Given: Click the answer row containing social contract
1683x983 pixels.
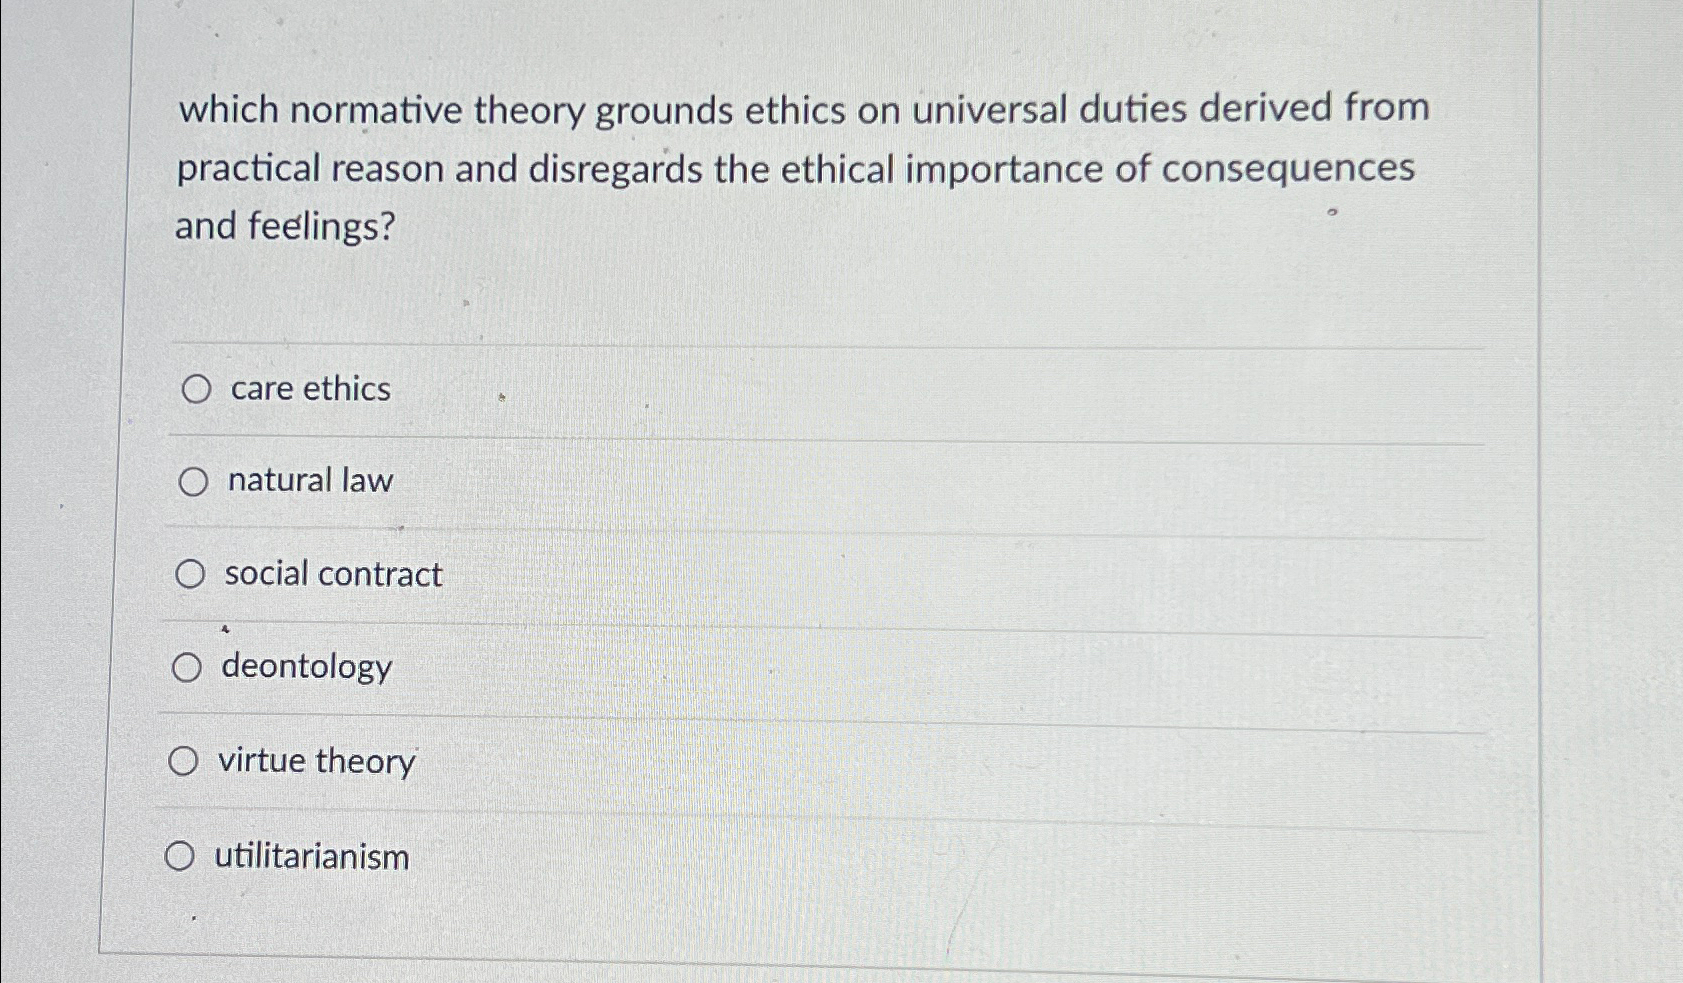Looking at the screenshot, I should click(x=700, y=574).
